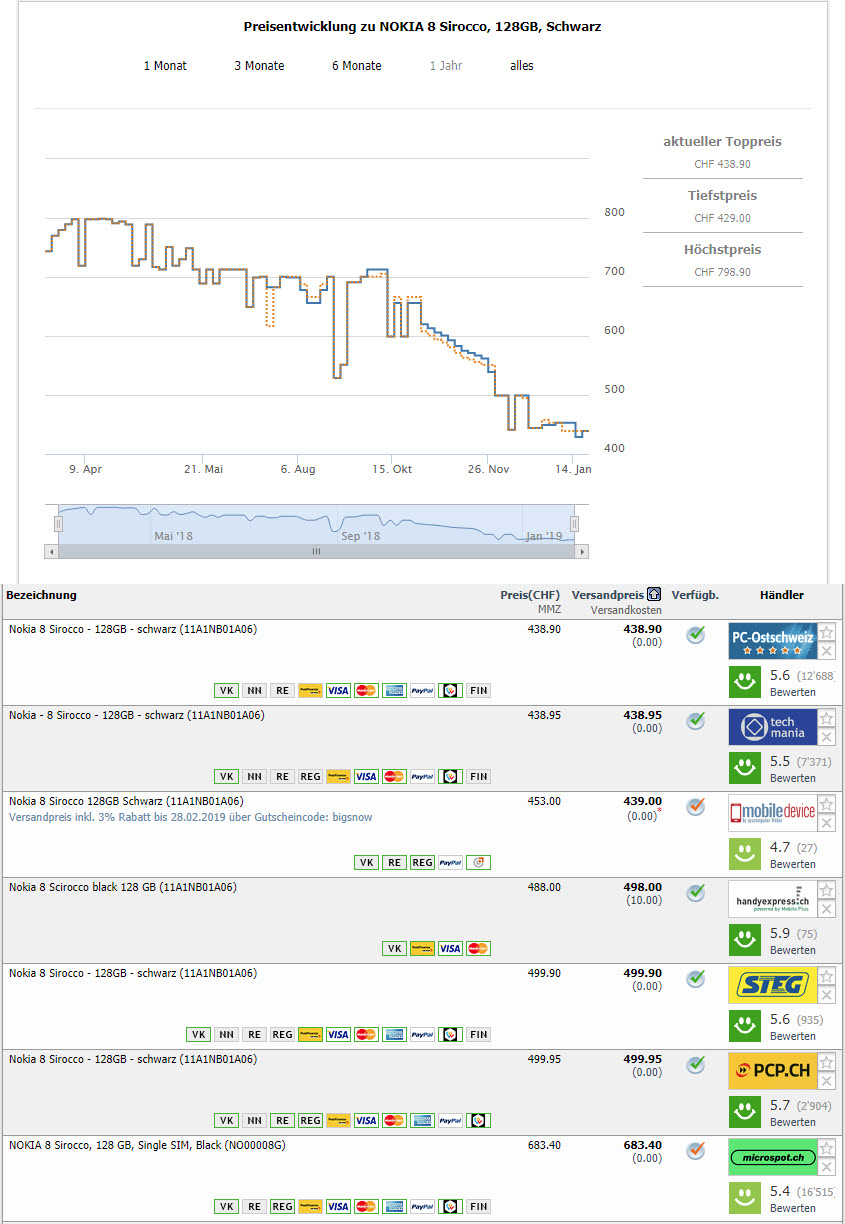Click the Bezeichnung column header
The image size is (845, 1224).
(x=41, y=595)
